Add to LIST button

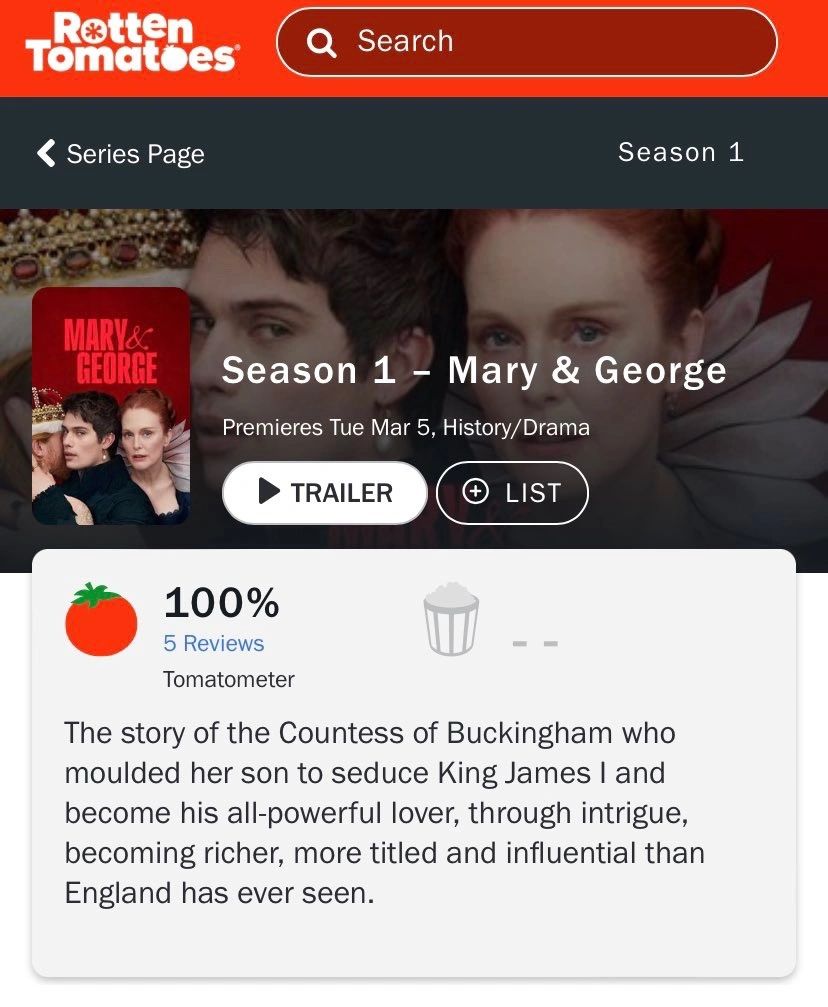pyautogui.click(x=512, y=493)
